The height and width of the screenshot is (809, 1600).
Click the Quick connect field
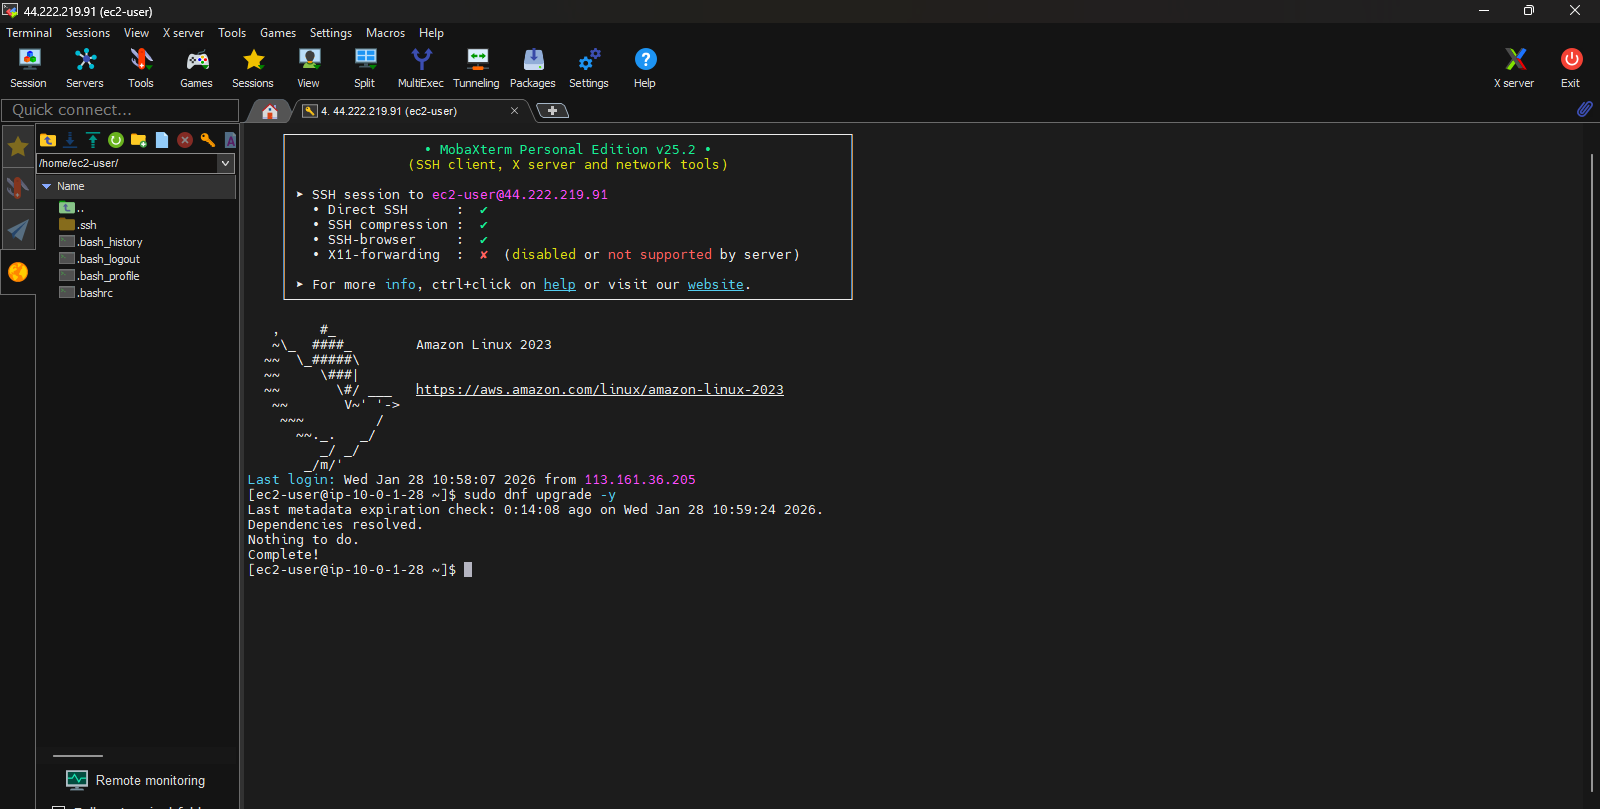120,110
